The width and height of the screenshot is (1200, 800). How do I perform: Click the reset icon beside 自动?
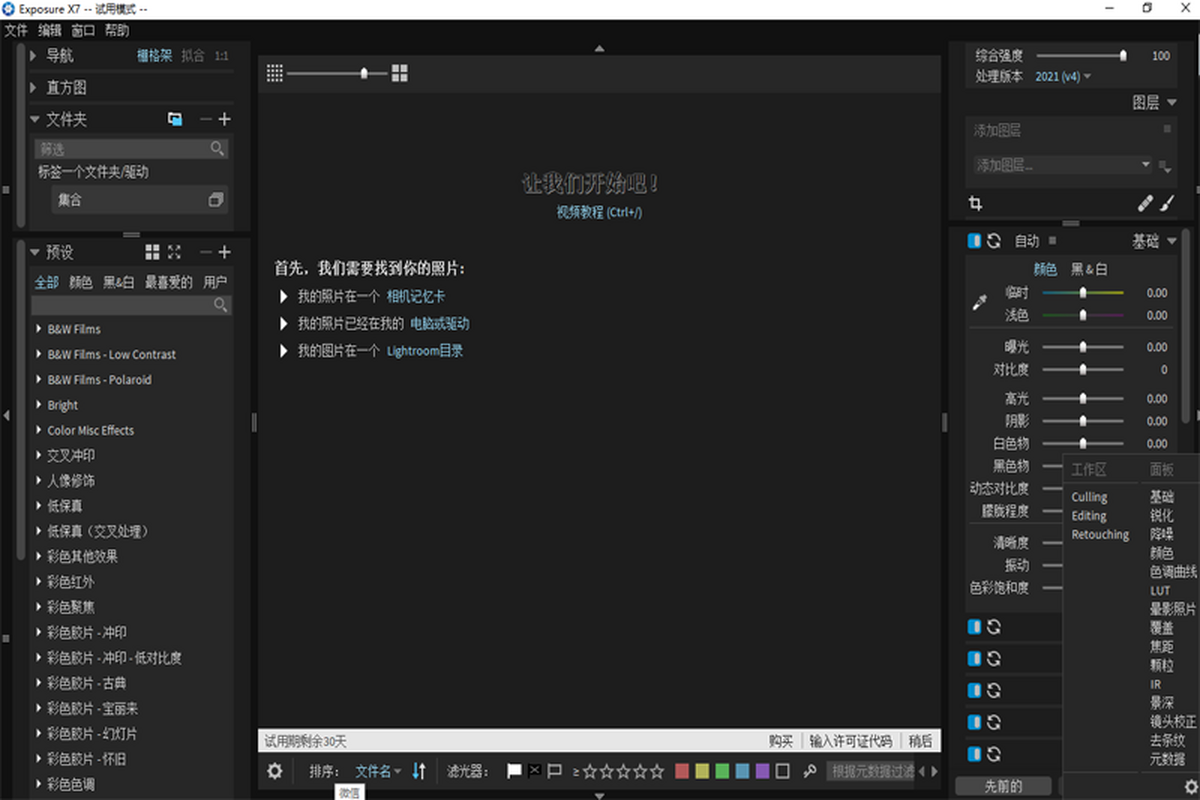tap(994, 241)
